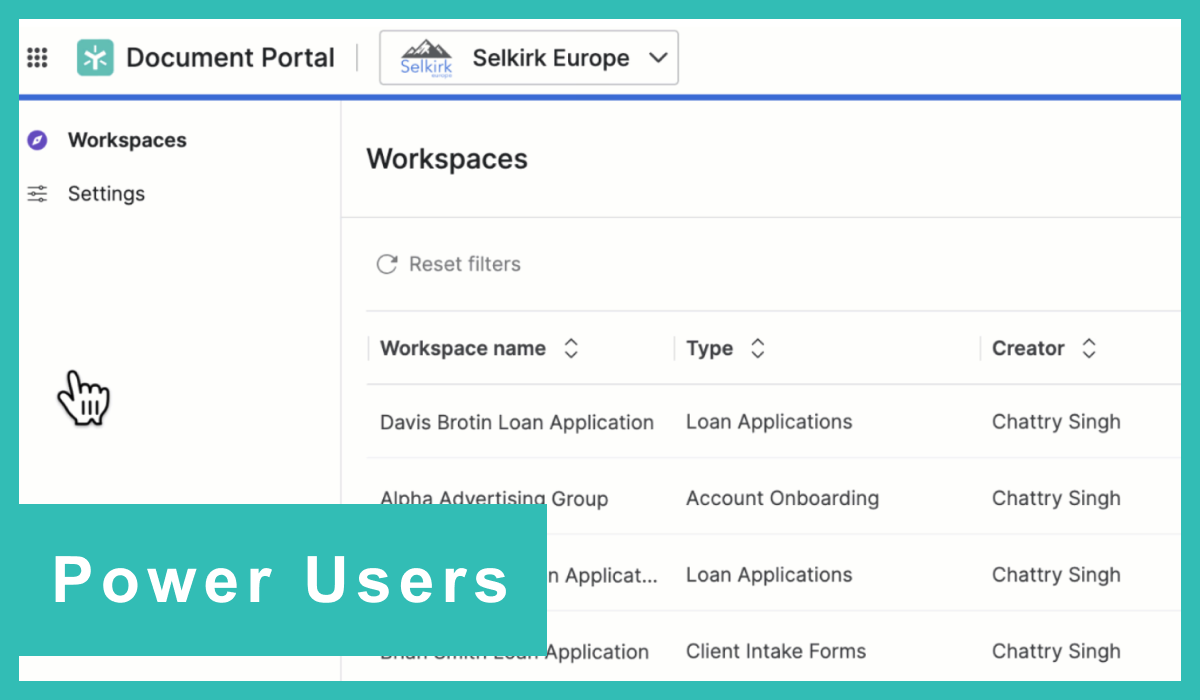Select the Client Intake Forms type cell
Viewport: 1200px width, 700px height.
coord(775,651)
